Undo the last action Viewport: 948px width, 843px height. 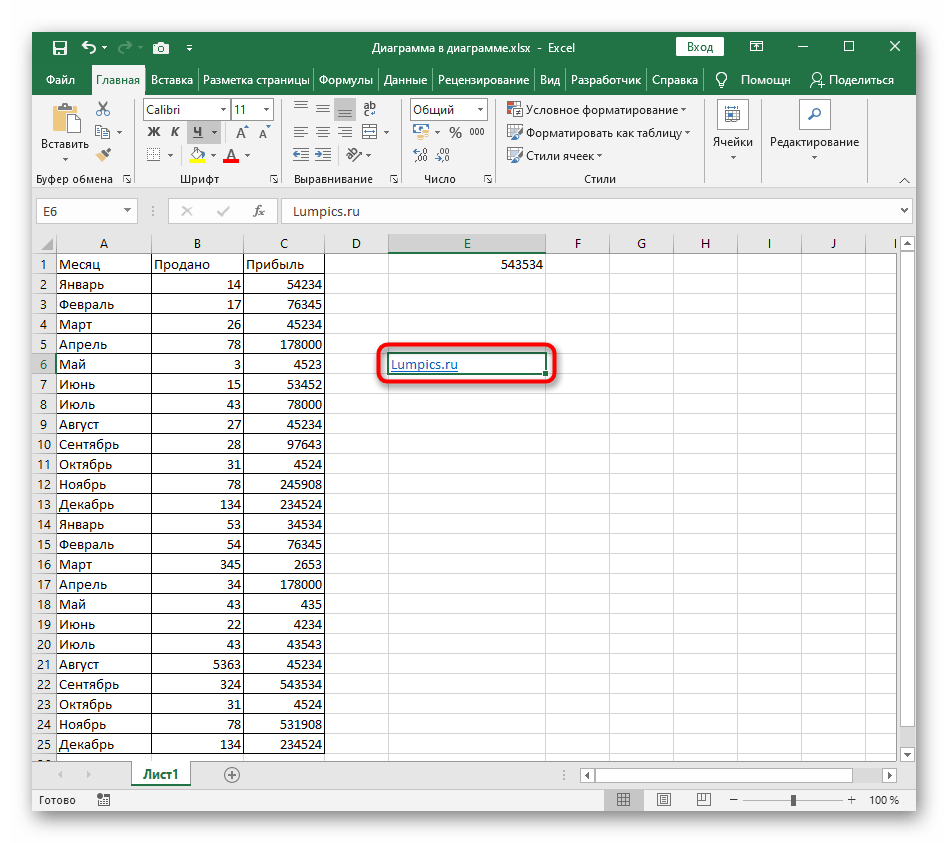(x=89, y=47)
